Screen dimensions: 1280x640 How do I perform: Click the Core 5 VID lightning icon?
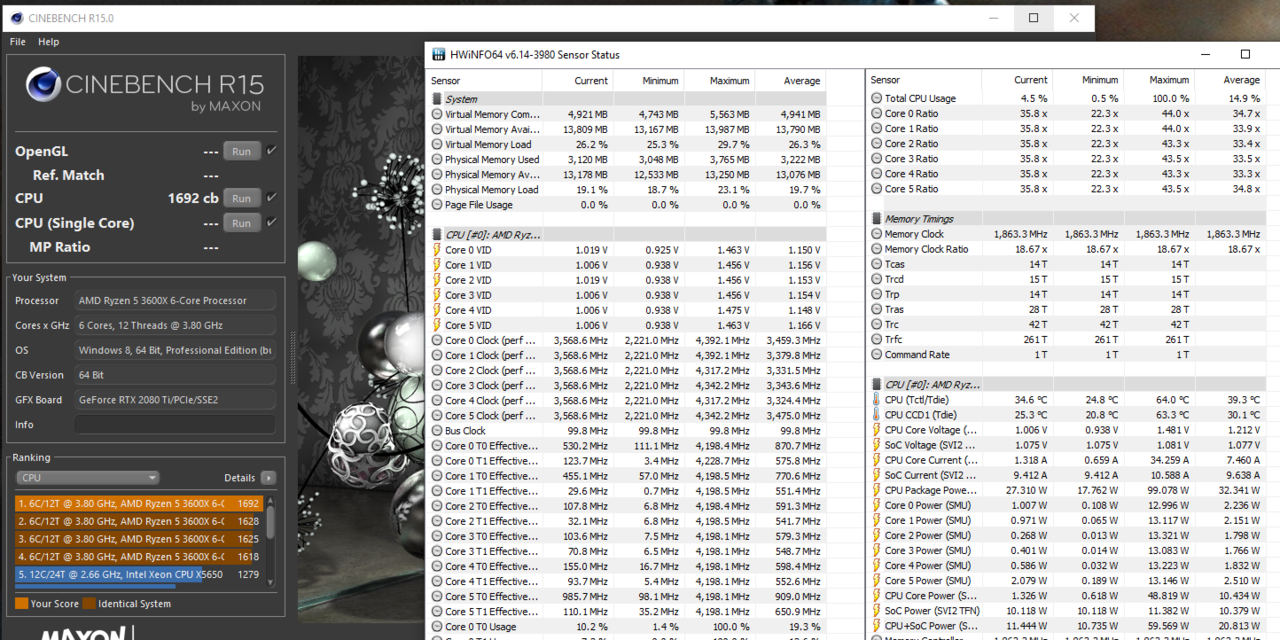436,325
